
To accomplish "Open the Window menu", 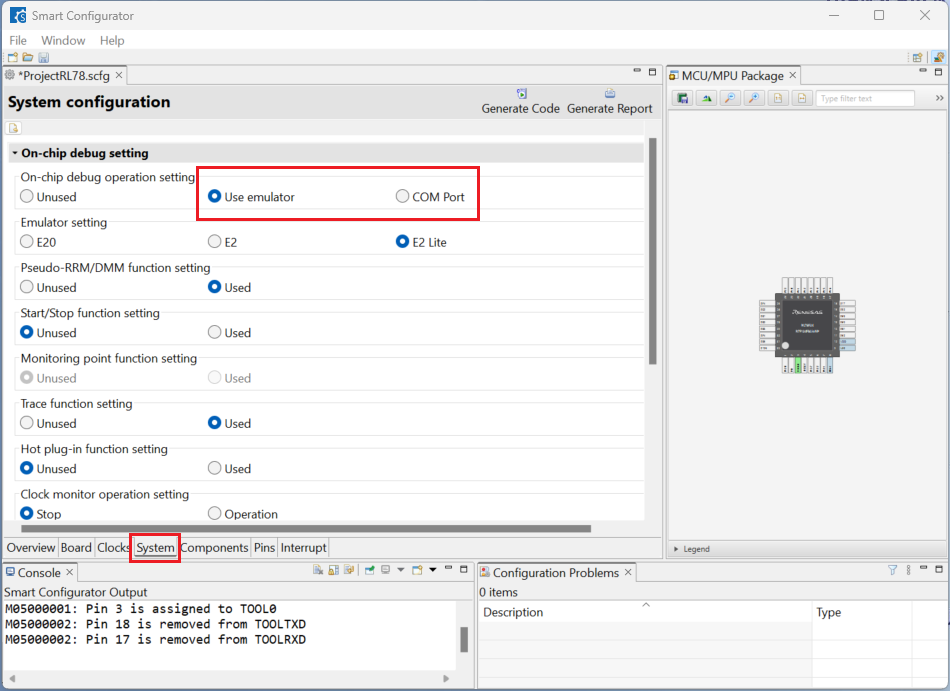I will (x=63, y=41).
